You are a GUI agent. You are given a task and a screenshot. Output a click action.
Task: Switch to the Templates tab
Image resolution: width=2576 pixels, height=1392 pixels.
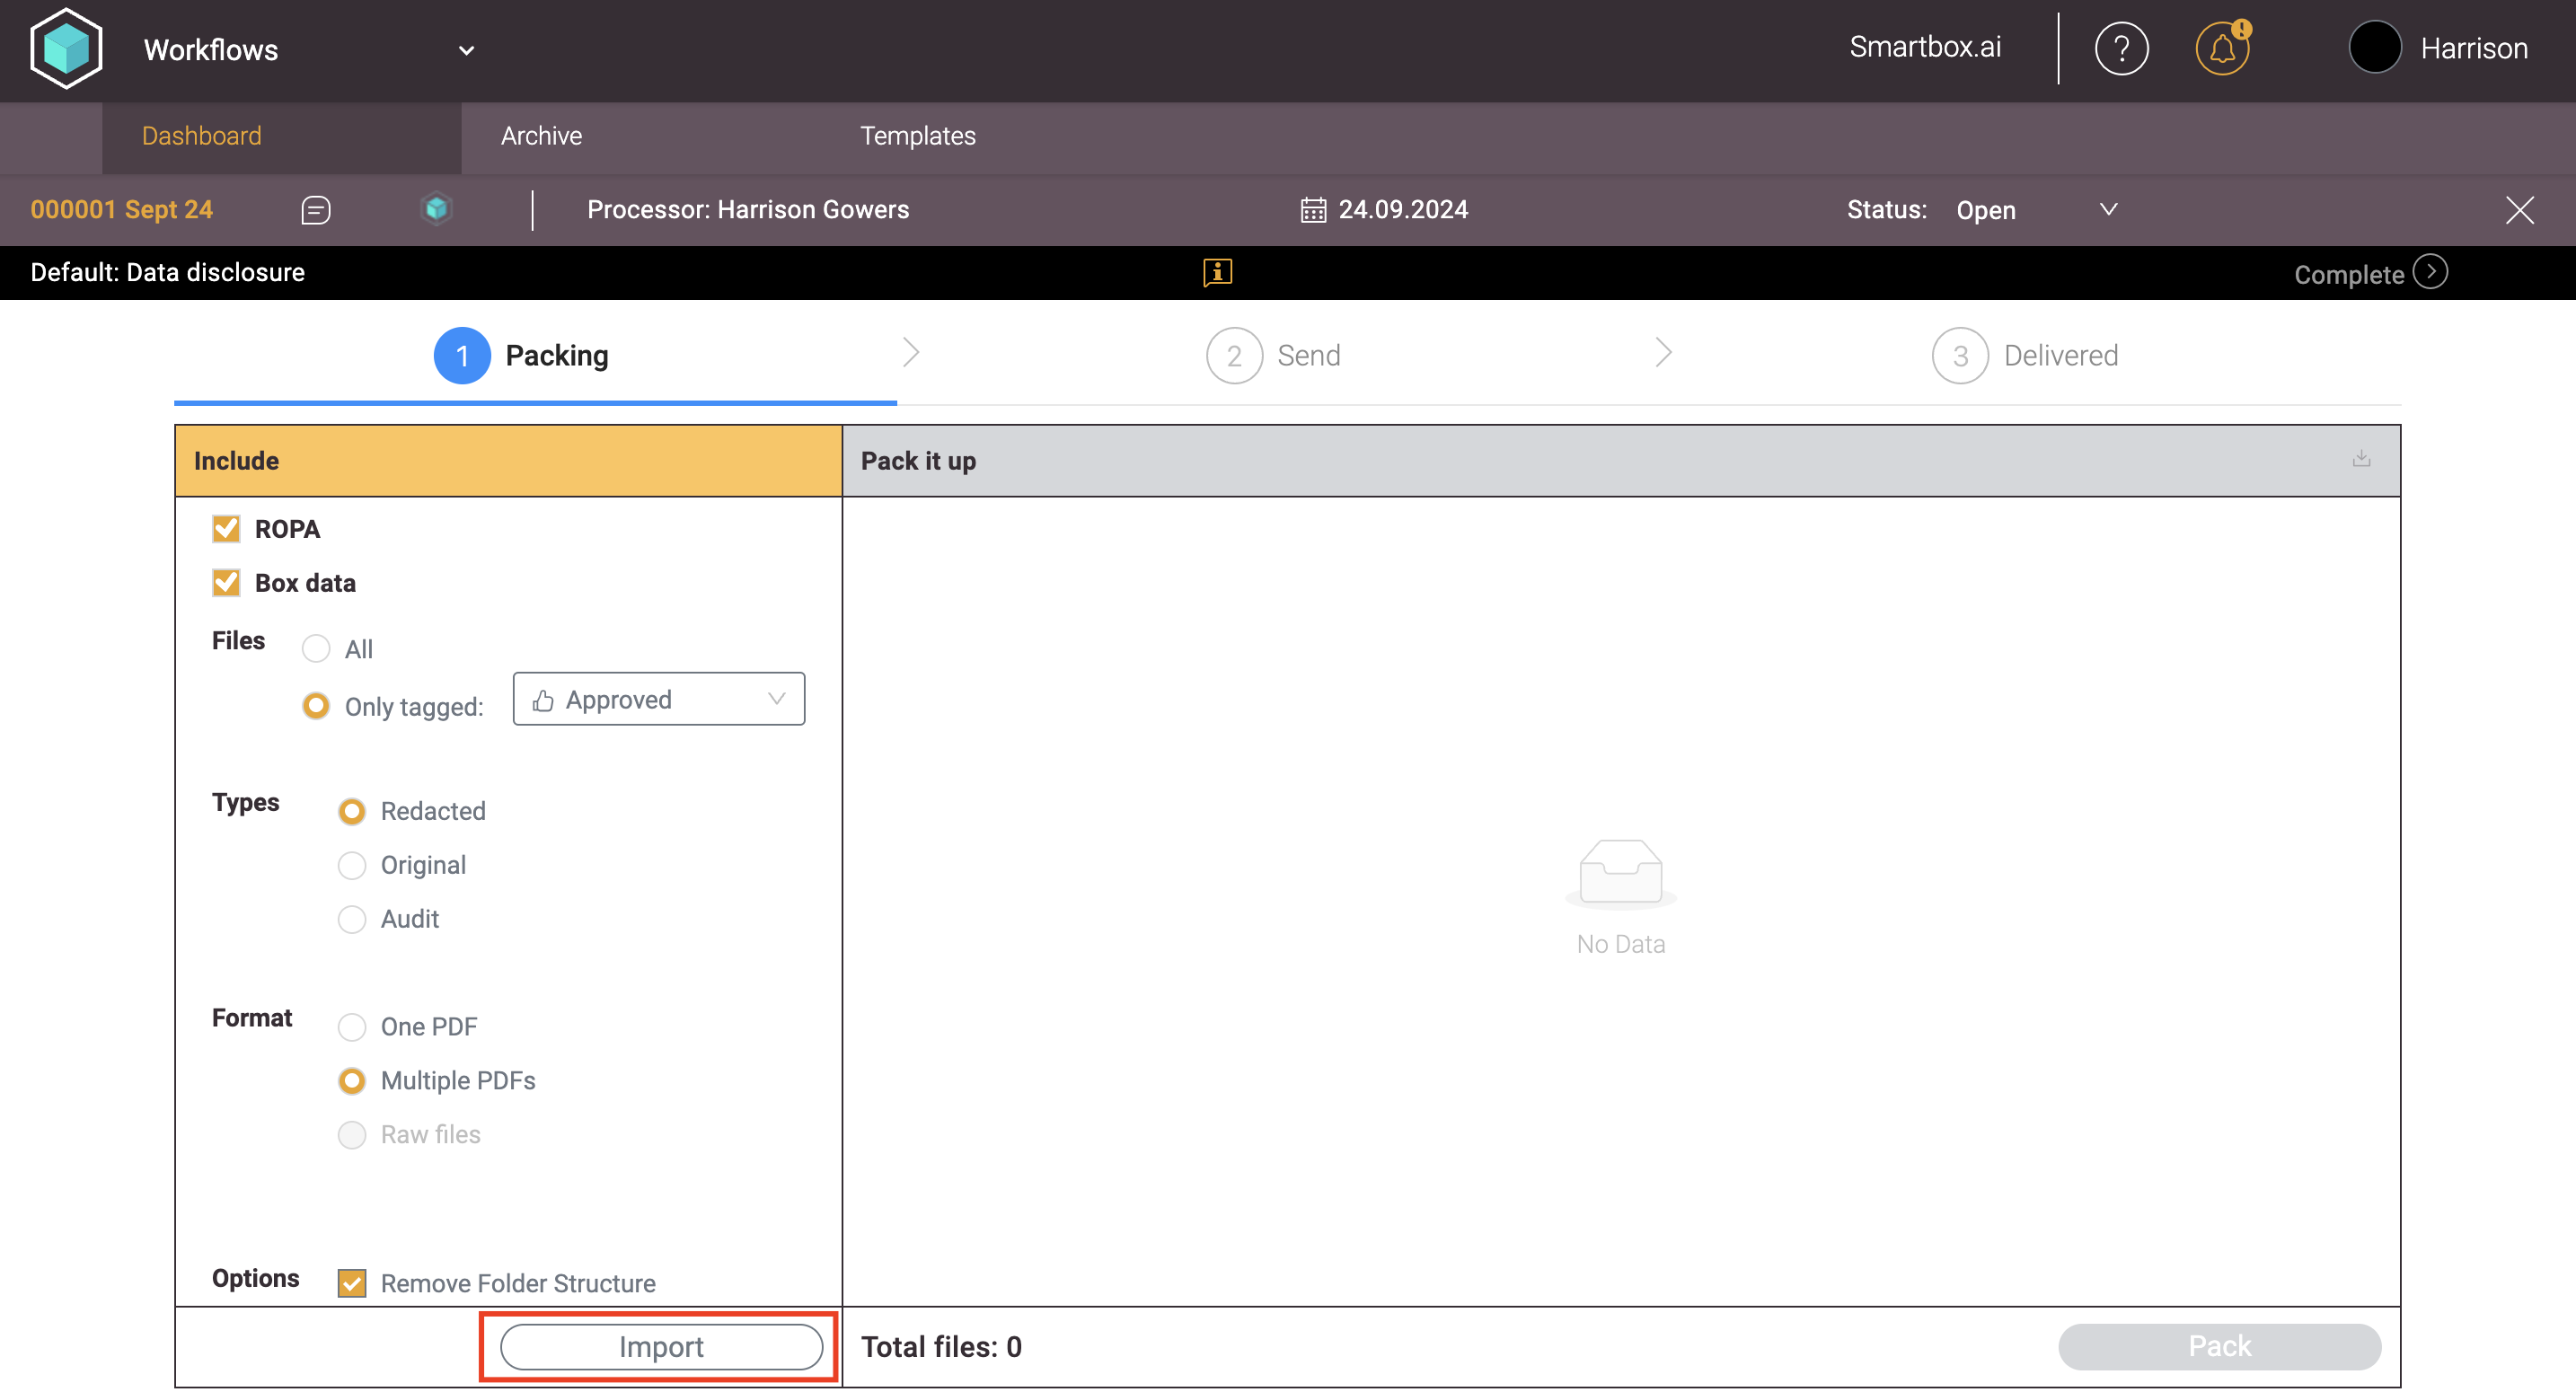pyautogui.click(x=917, y=136)
